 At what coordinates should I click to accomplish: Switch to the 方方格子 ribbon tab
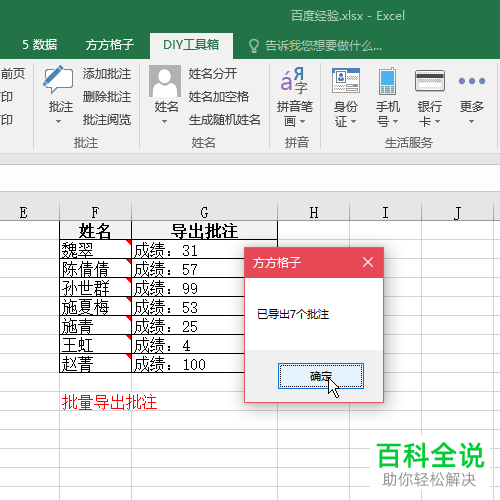pos(110,45)
